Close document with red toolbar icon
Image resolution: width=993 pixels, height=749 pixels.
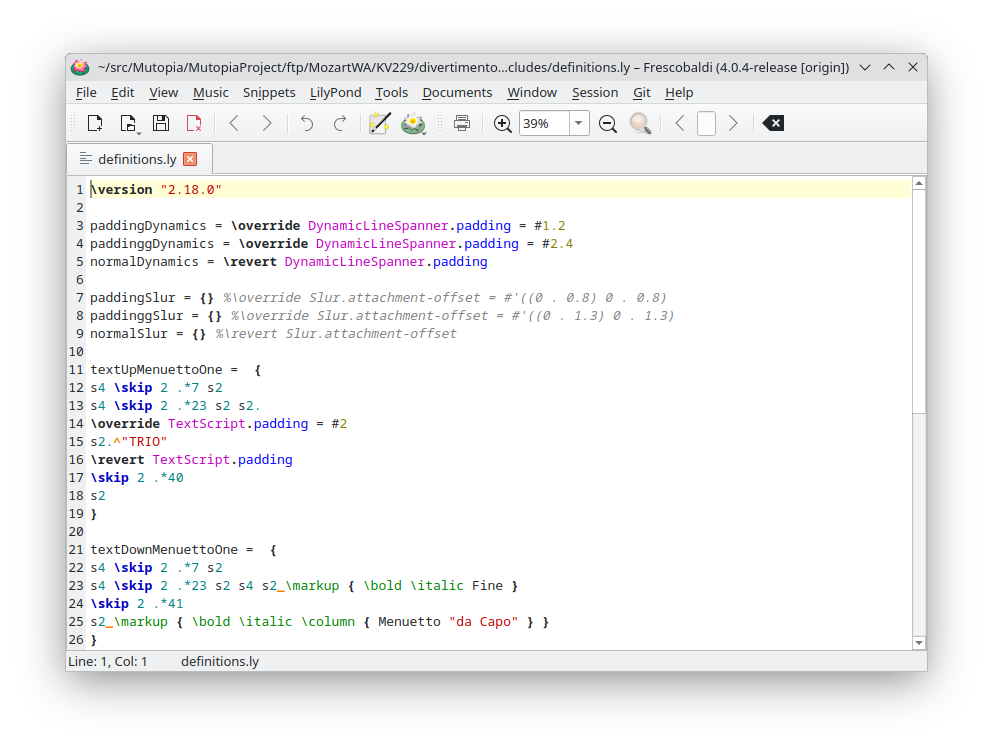pyautogui.click(x=194, y=123)
